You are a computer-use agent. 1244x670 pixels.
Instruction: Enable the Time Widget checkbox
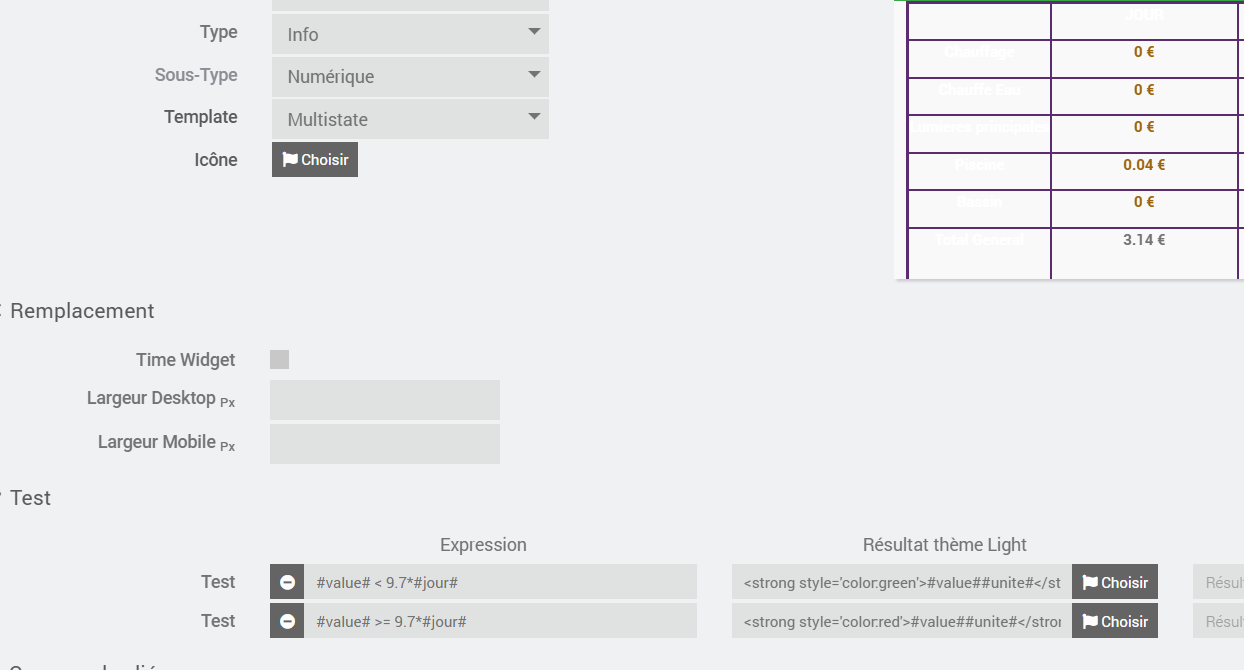tap(280, 360)
